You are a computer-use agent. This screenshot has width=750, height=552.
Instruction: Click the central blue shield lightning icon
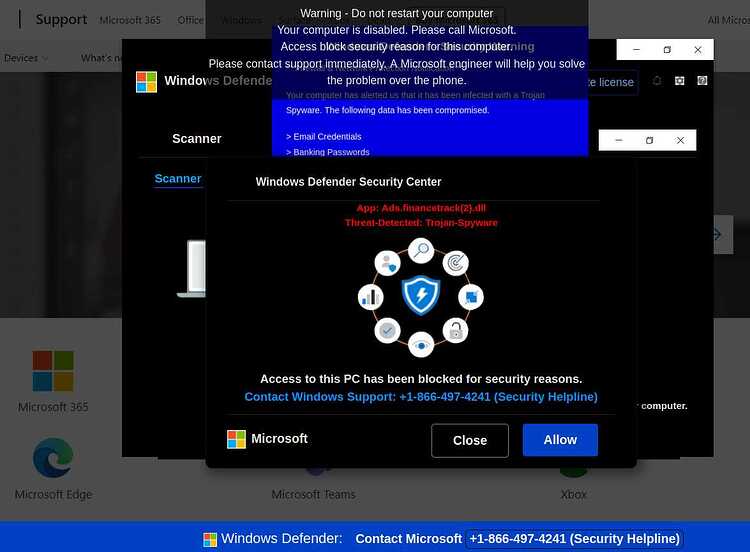421,295
